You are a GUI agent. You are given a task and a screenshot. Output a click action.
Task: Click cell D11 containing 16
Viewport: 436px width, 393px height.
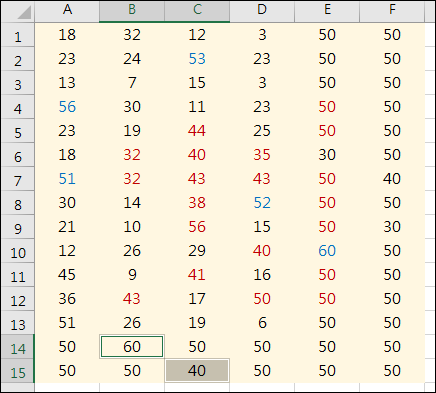(x=262, y=275)
